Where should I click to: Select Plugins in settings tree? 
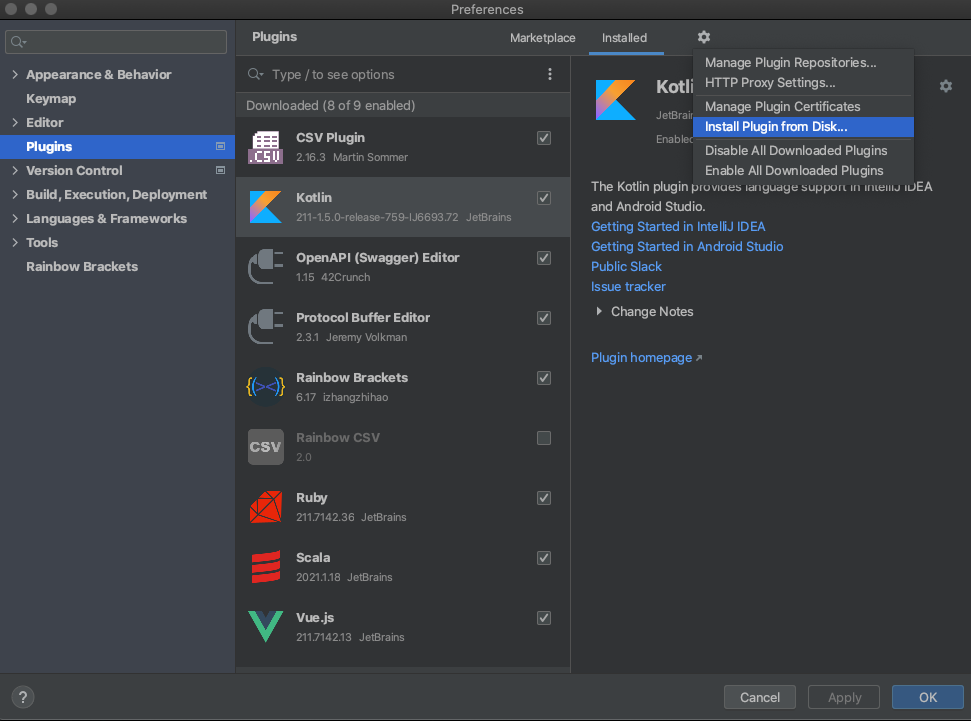point(118,147)
